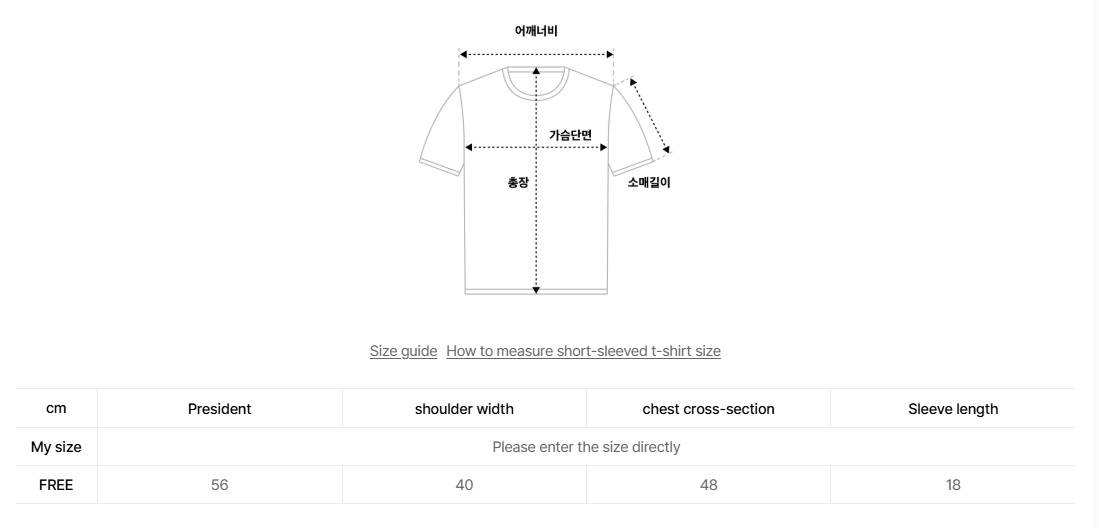Click the 총장 length label
This screenshot has height=528, width=1099.
pyautogui.click(x=518, y=183)
